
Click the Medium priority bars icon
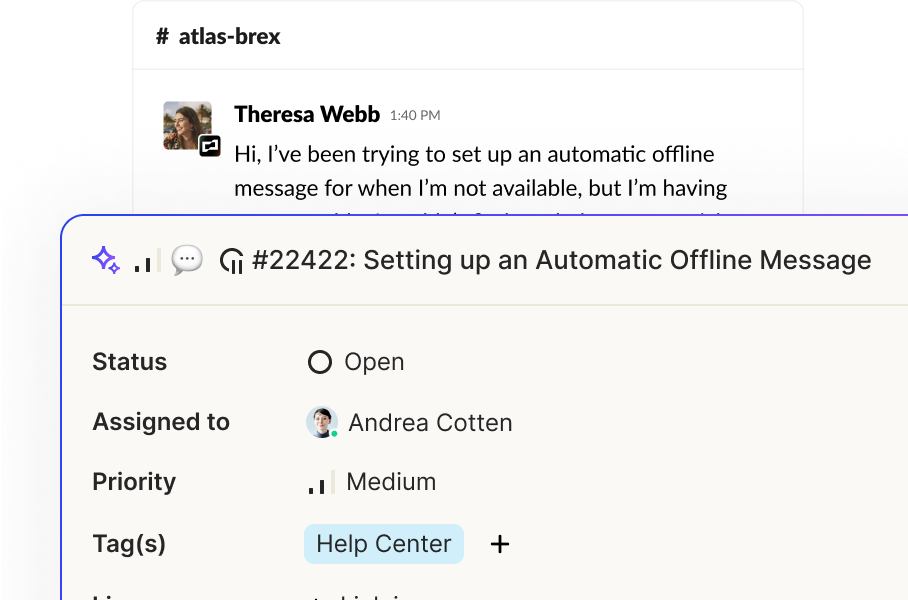(x=321, y=482)
